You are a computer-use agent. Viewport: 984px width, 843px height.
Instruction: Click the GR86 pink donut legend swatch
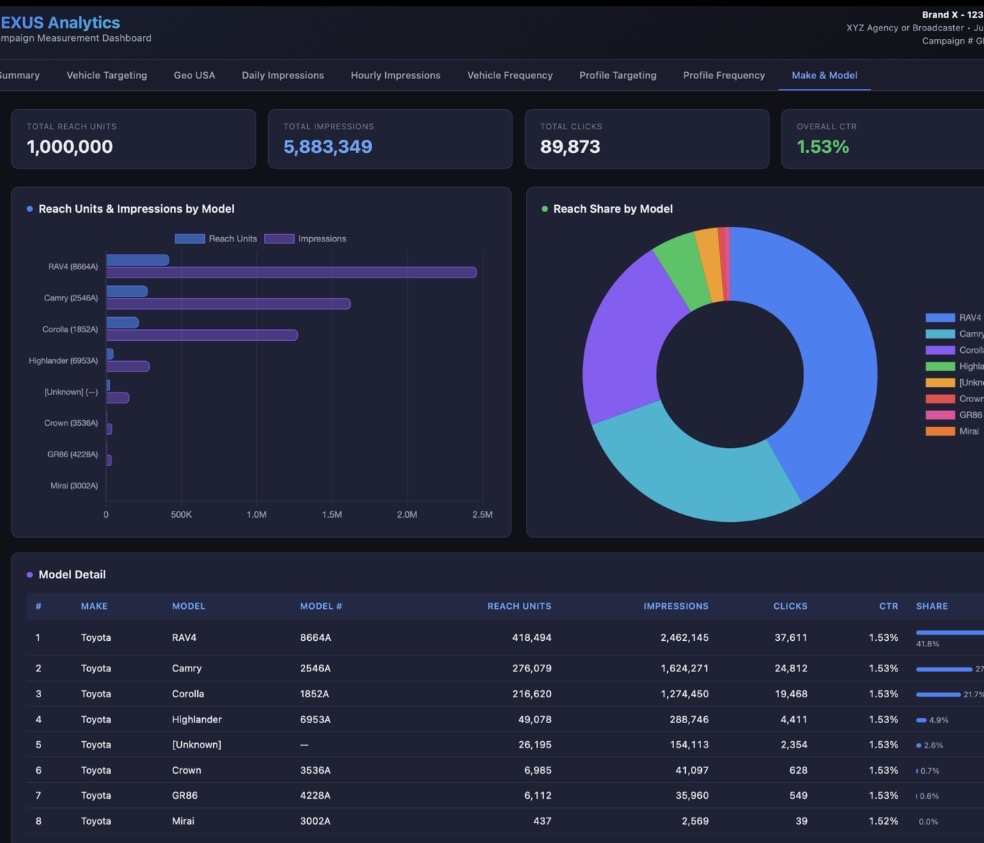coord(940,415)
